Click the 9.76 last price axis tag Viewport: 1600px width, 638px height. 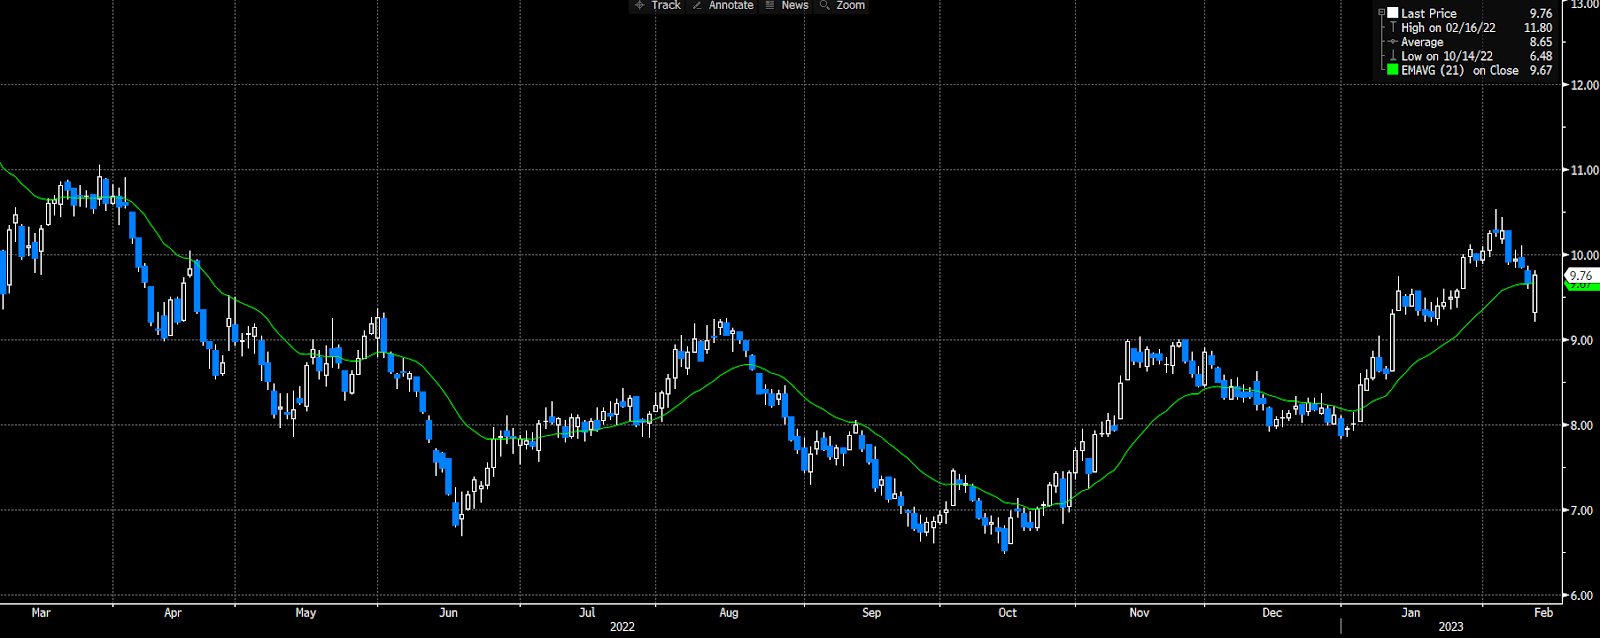[x=1581, y=275]
